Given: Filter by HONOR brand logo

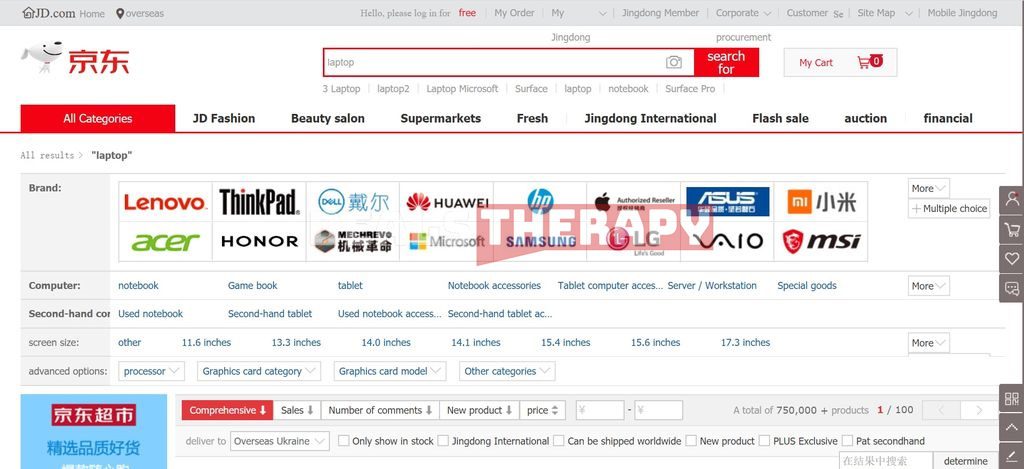Looking at the screenshot, I should coord(259,242).
